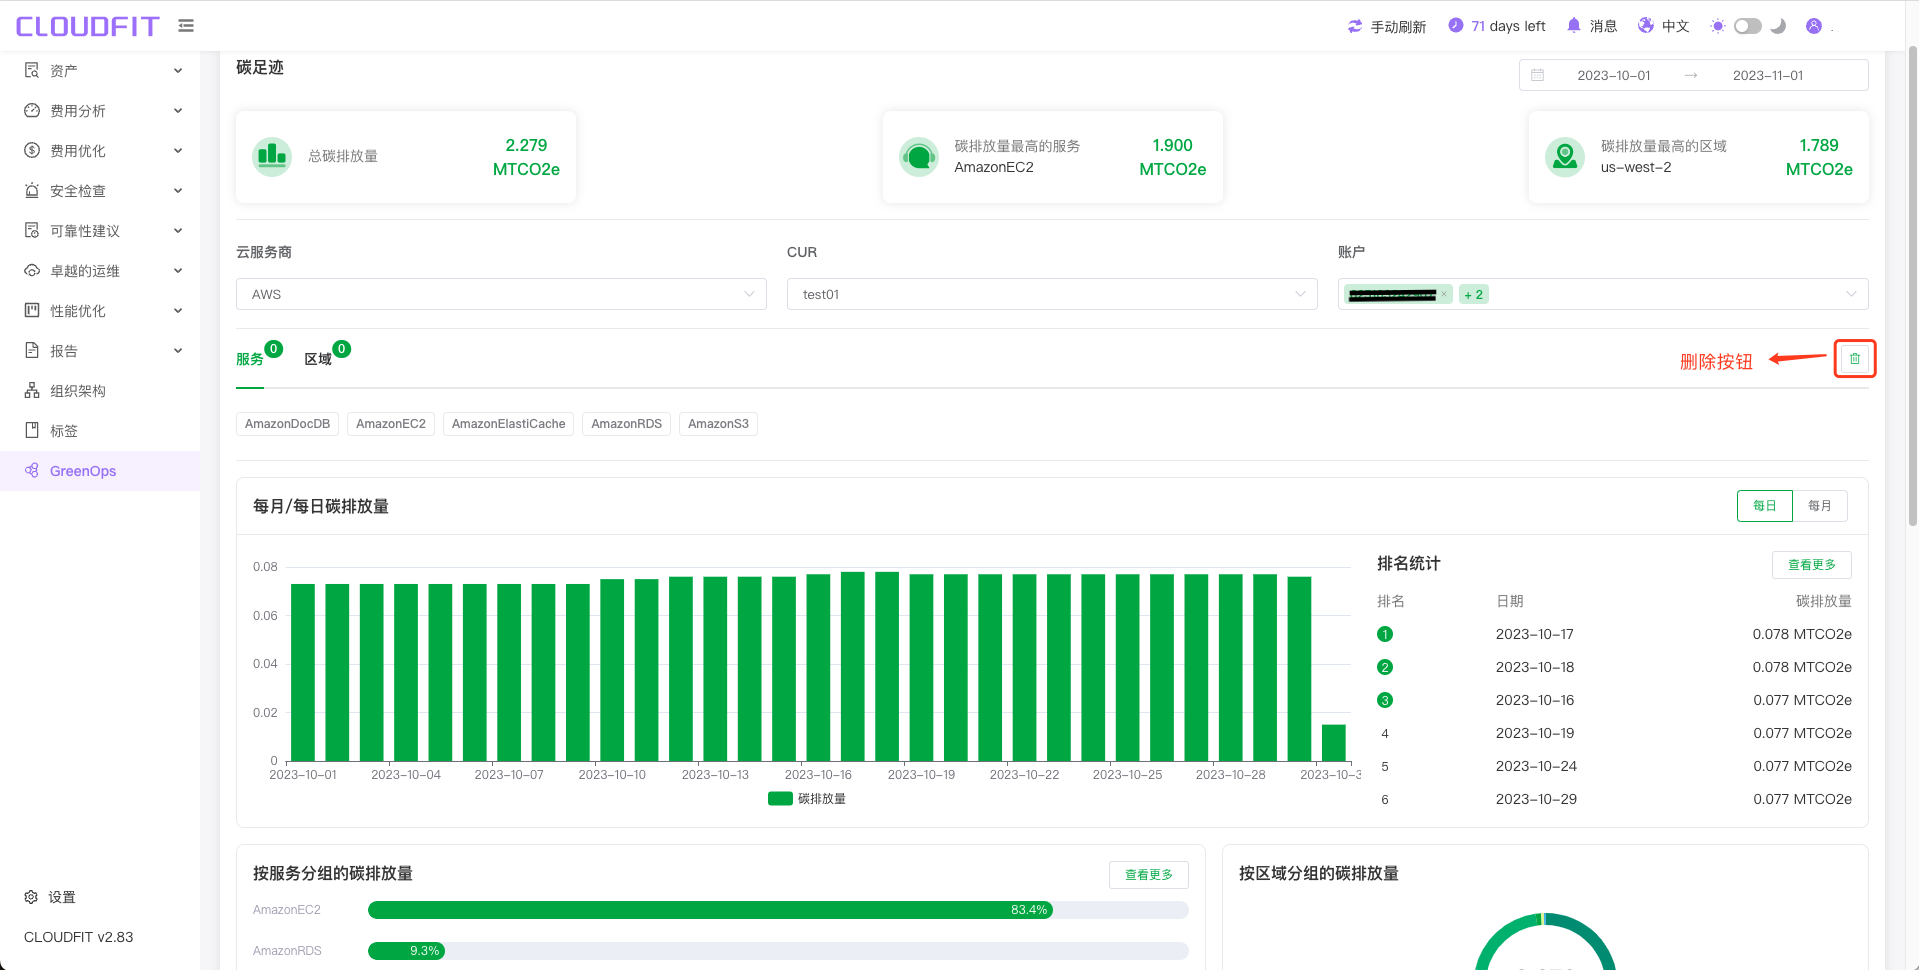Open 设置 gear icon at bottom

pyautogui.click(x=31, y=897)
